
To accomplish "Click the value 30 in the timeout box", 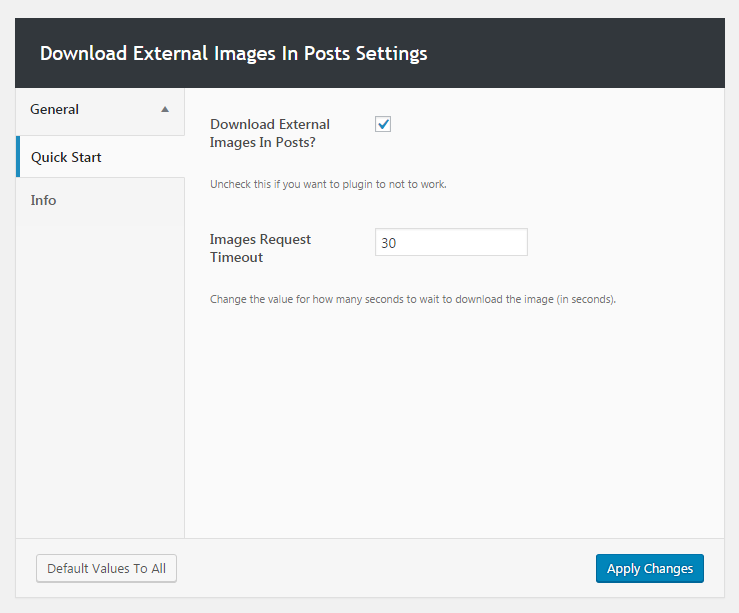I will 390,243.
